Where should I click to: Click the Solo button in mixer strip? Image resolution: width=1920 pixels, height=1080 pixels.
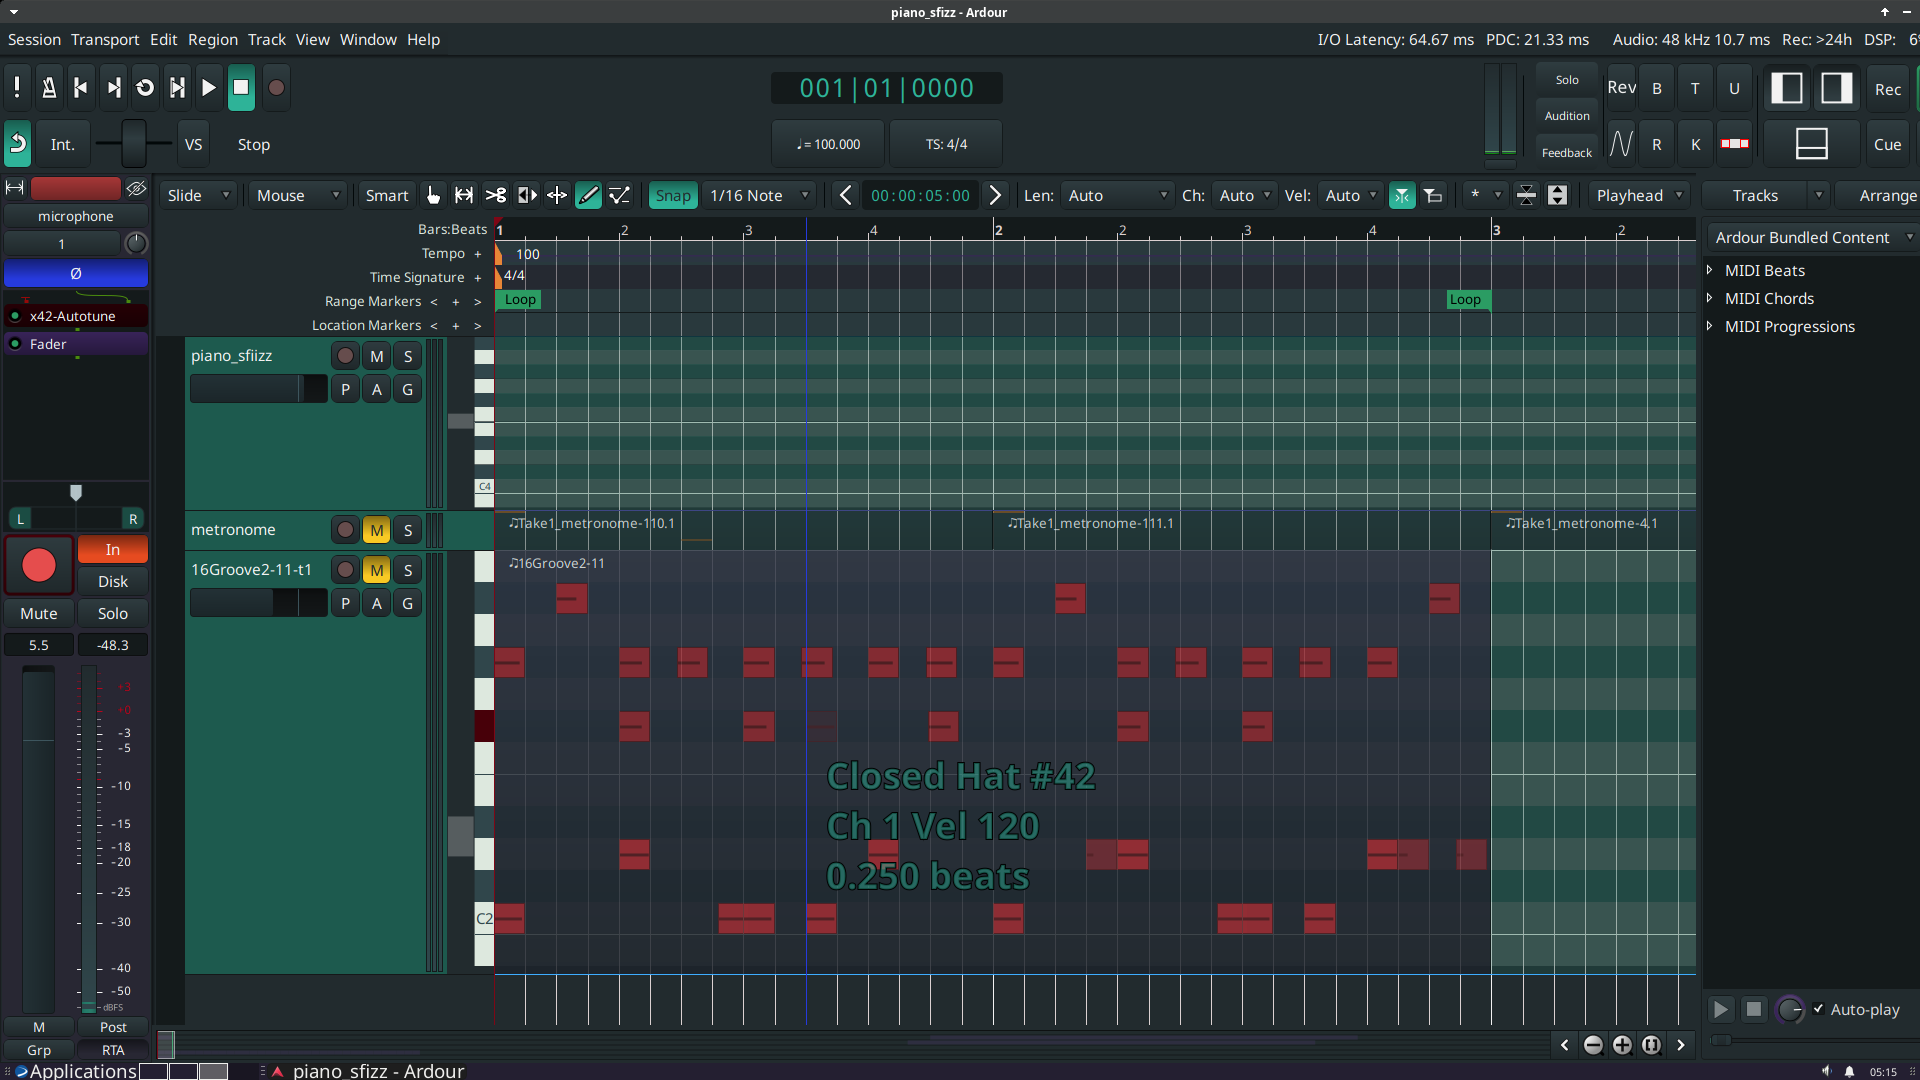tap(112, 613)
